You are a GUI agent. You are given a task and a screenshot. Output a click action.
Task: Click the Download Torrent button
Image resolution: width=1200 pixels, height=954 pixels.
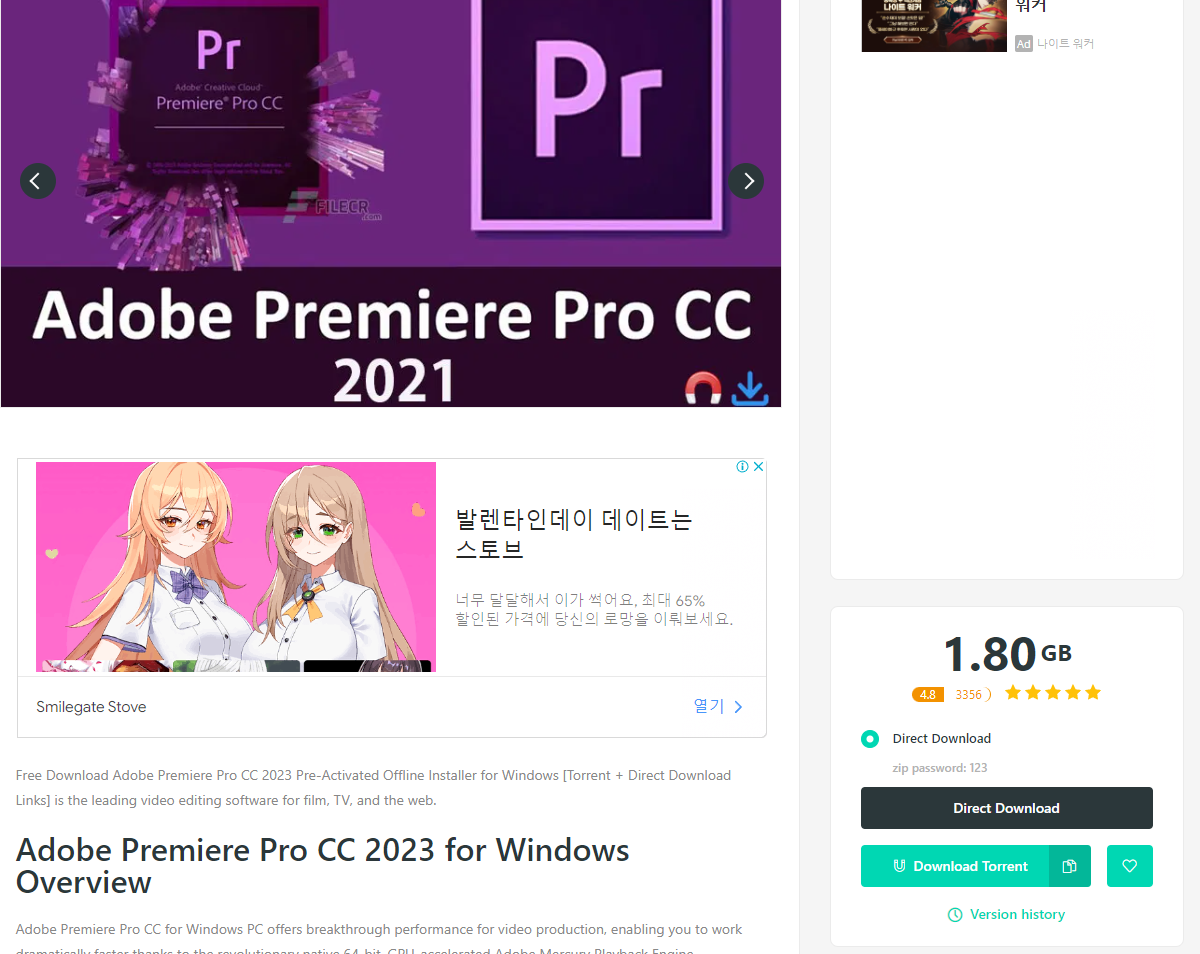click(x=955, y=866)
